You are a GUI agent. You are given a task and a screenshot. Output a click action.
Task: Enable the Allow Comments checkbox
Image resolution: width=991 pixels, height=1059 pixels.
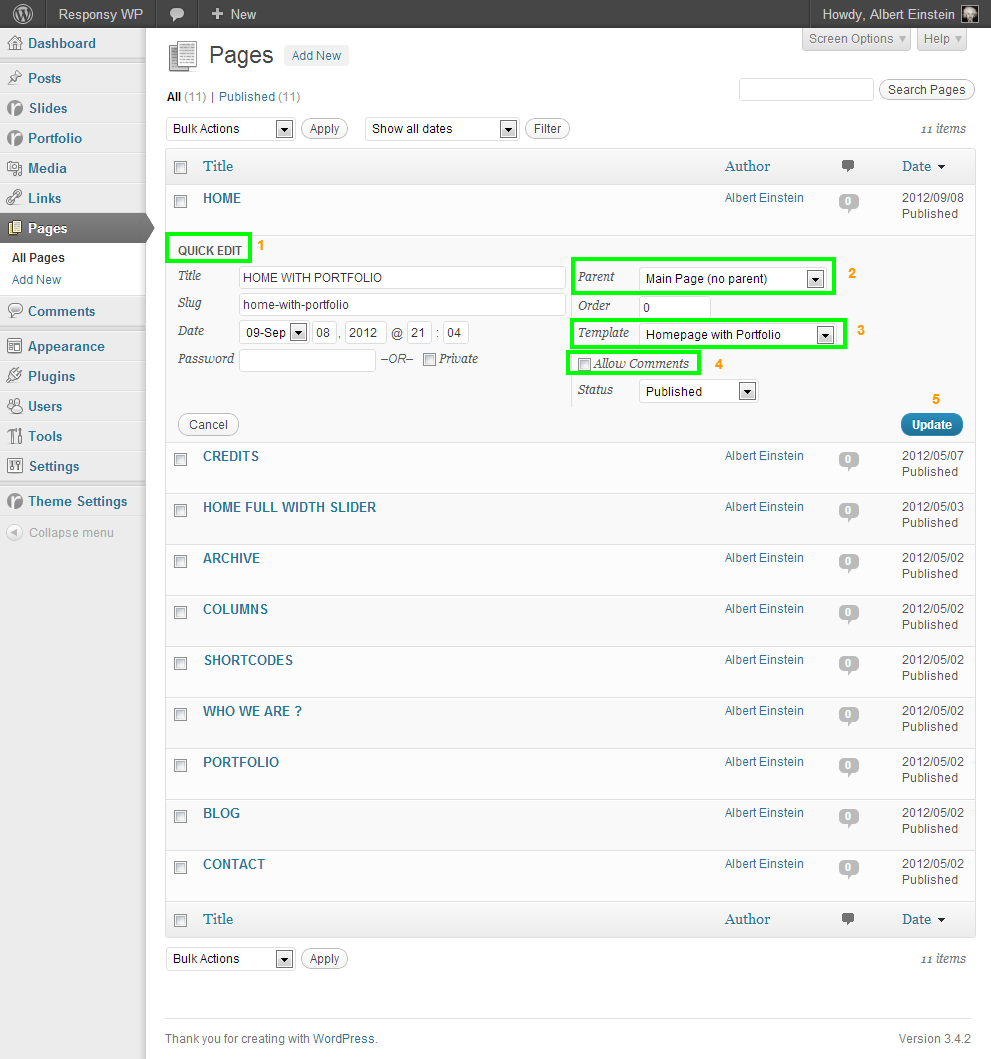coord(584,364)
